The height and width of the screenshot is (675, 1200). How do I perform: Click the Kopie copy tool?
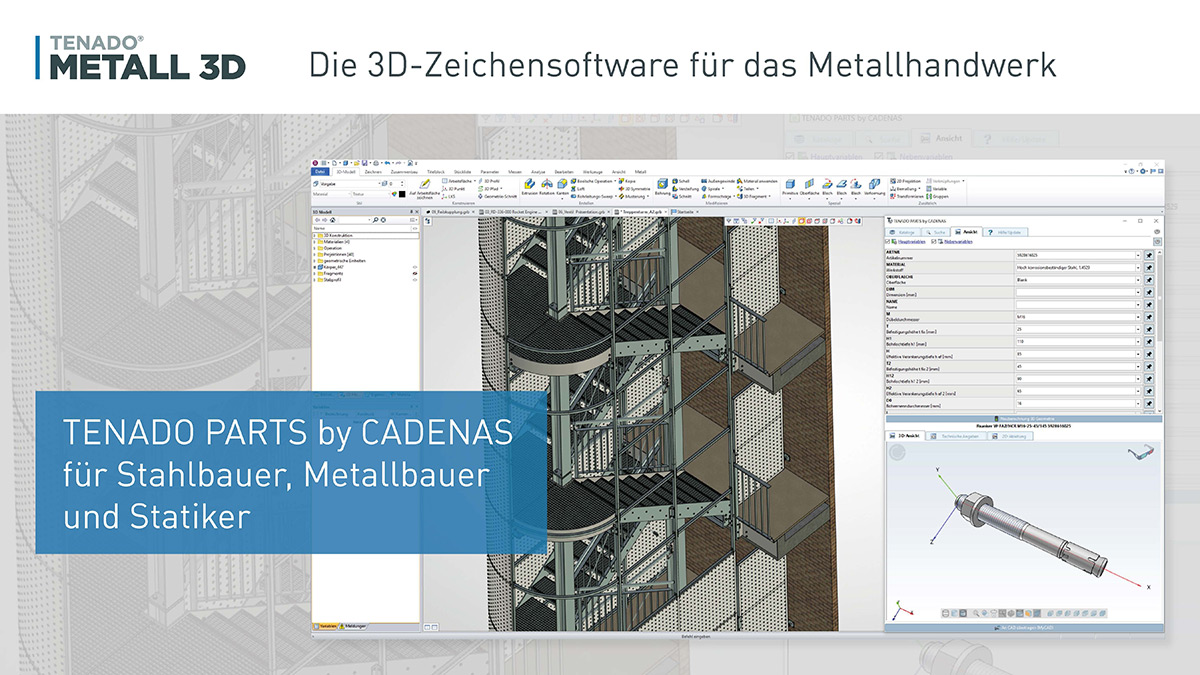[627, 181]
